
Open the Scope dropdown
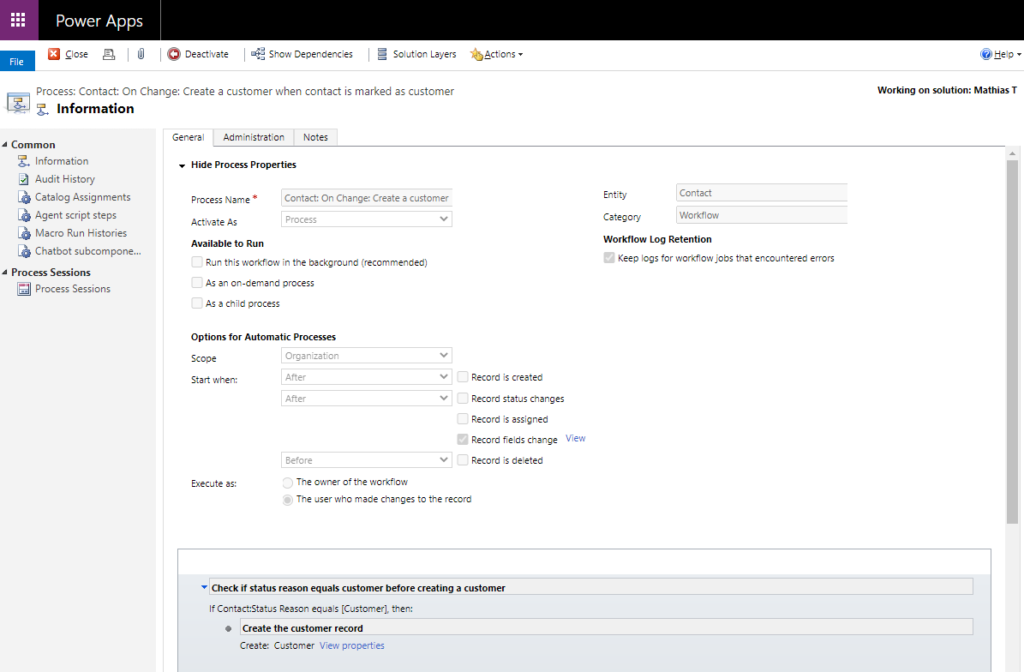click(366, 355)
